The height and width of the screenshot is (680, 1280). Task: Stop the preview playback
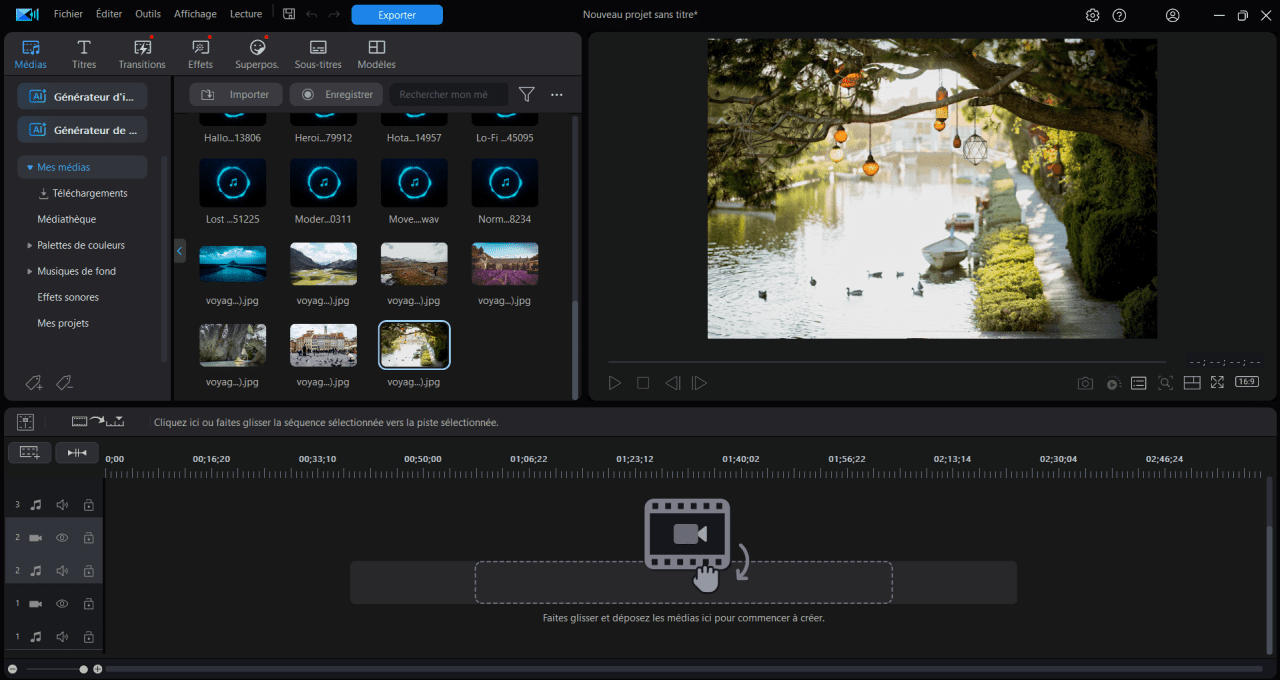(x=643, y=383)
